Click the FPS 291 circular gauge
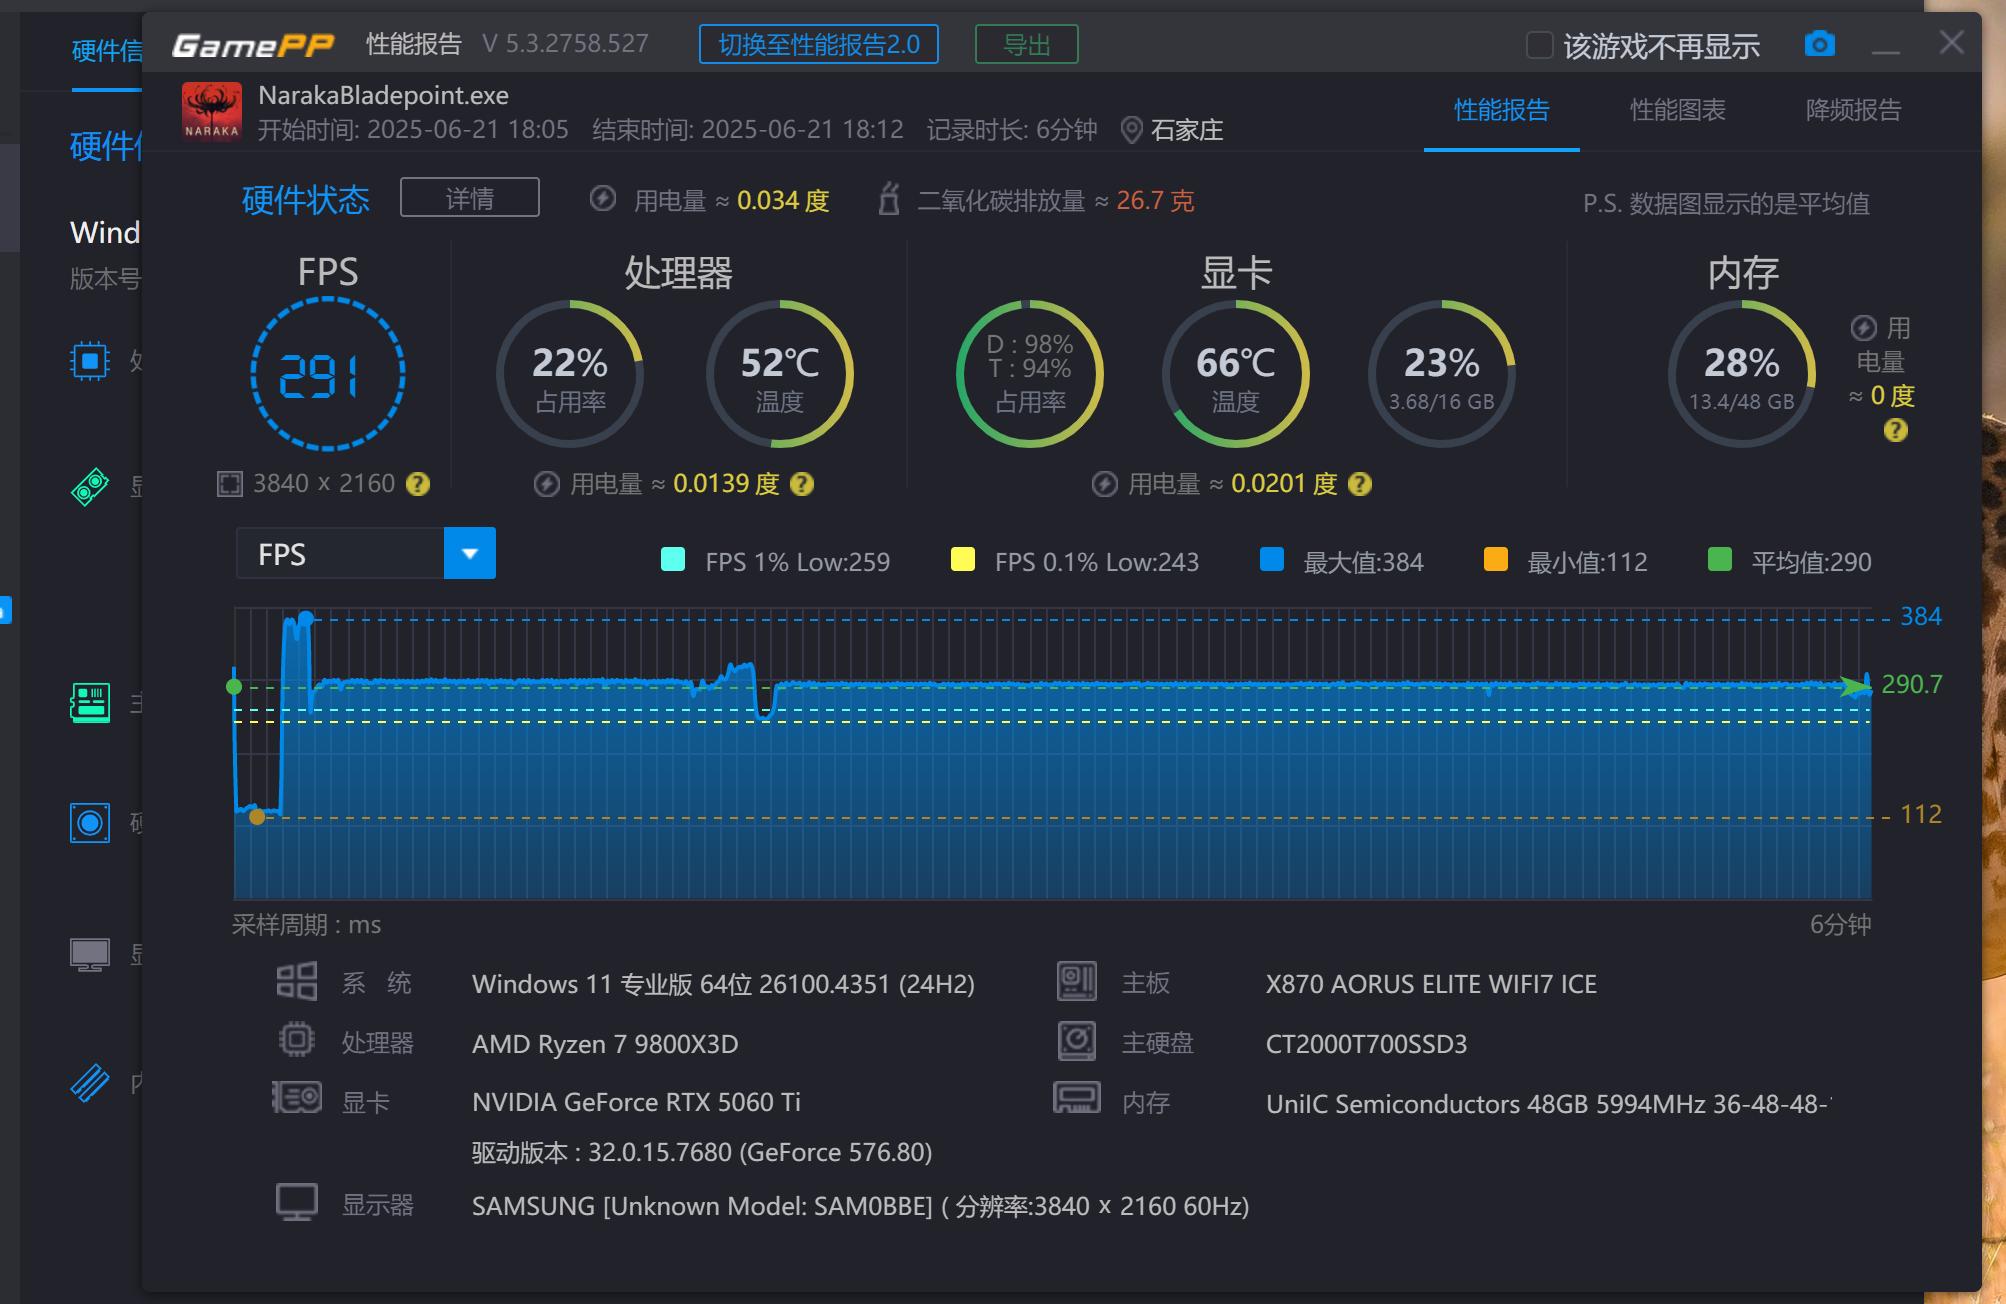The image size is (2006, 1304). [x=327, y=374]
